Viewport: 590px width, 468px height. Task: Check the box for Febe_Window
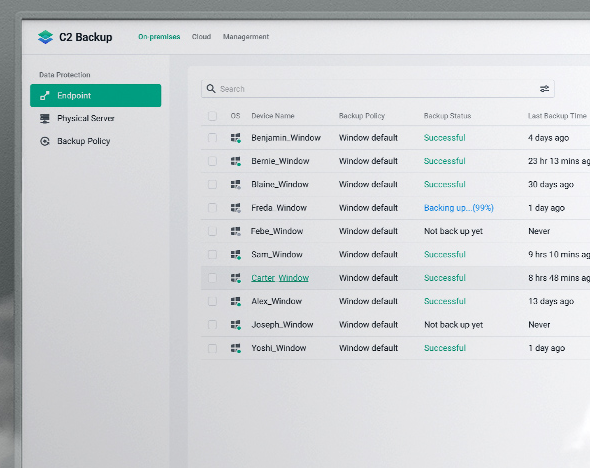[x=212, y=231]
